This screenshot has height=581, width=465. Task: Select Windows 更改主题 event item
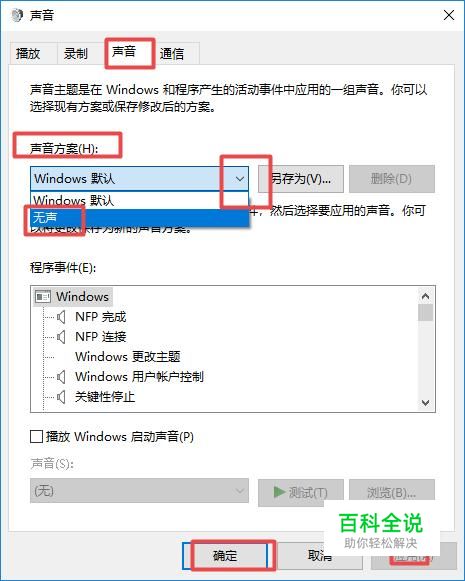[x=128, y=357]
